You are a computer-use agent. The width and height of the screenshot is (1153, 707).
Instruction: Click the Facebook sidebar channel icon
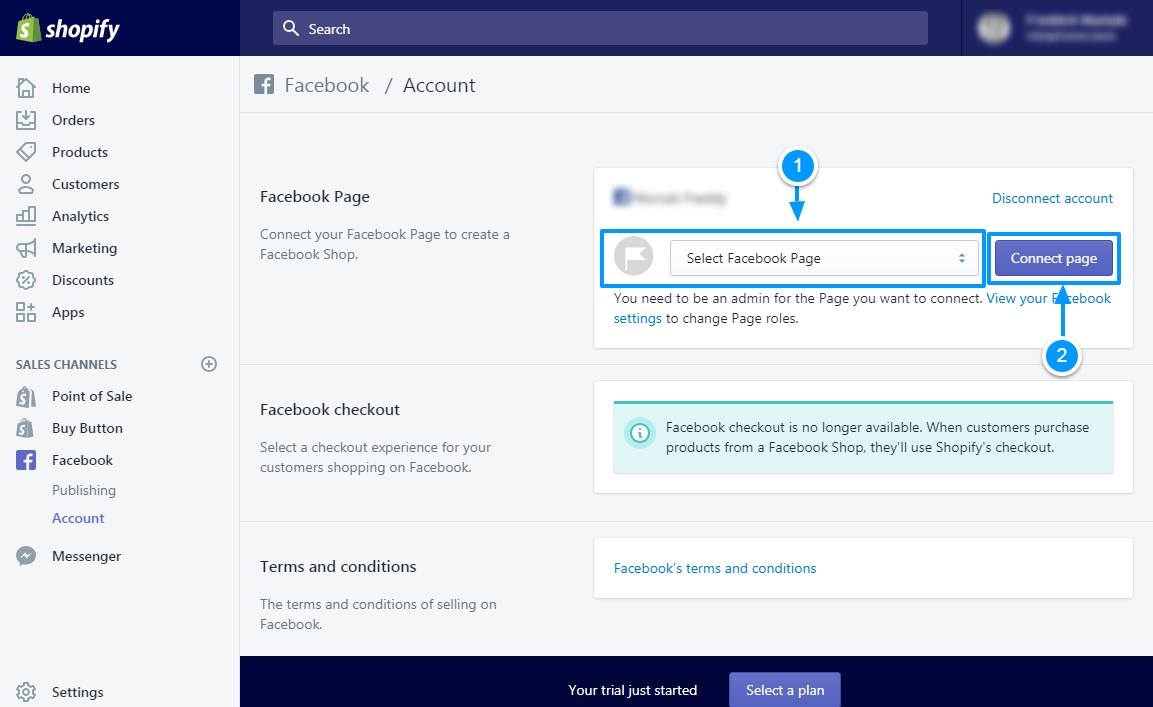point(26,461)
